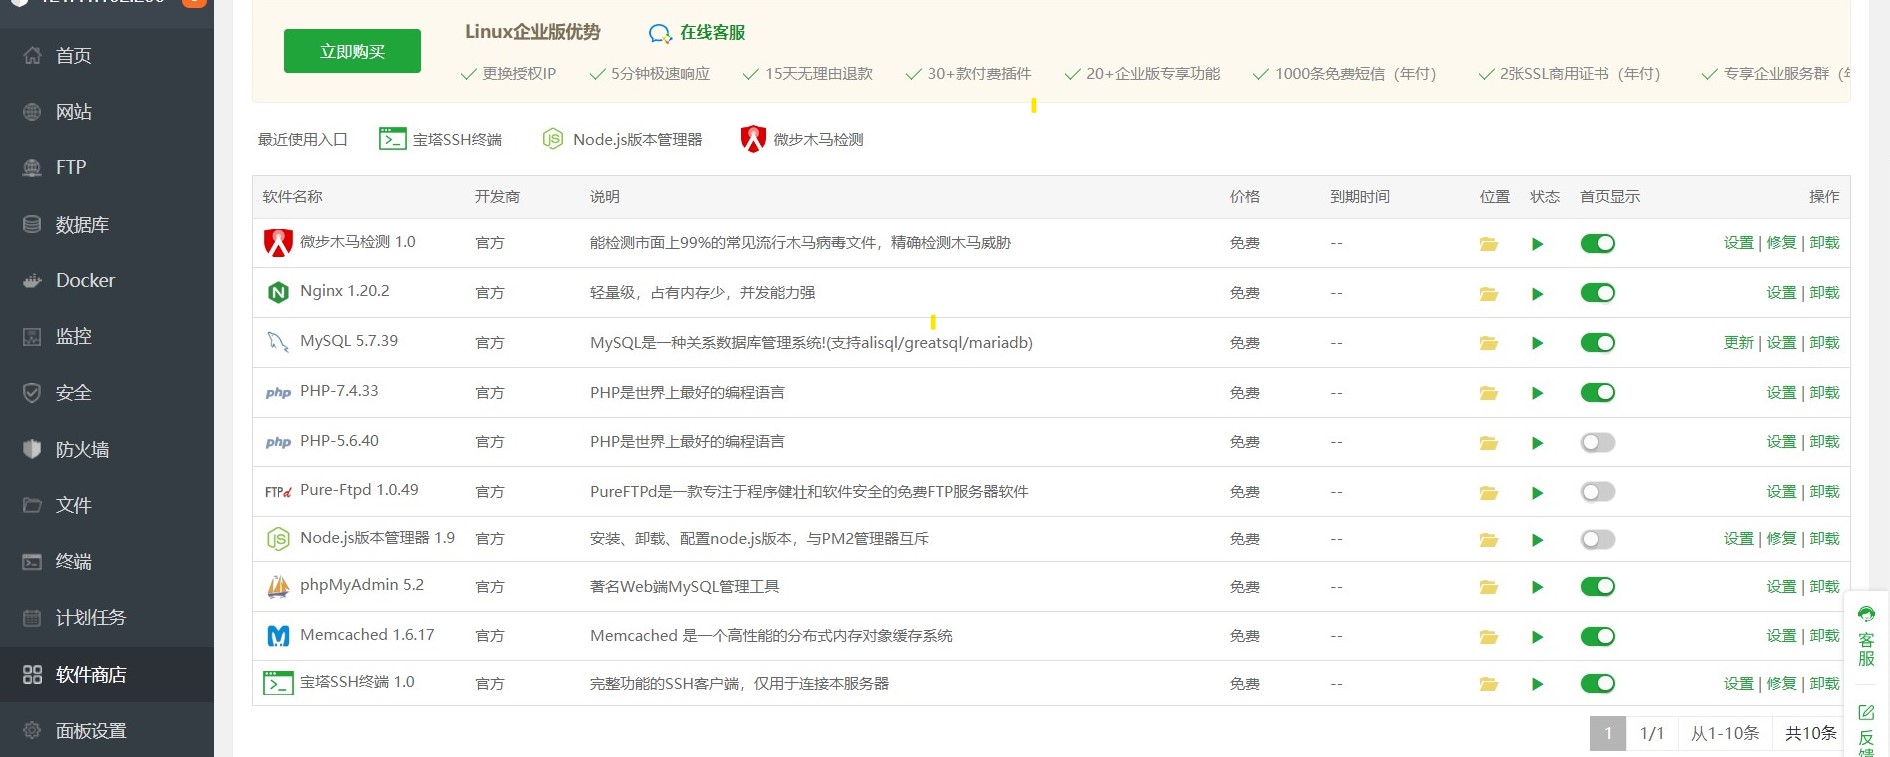Open 面板设置 in the sidebar

107,731
